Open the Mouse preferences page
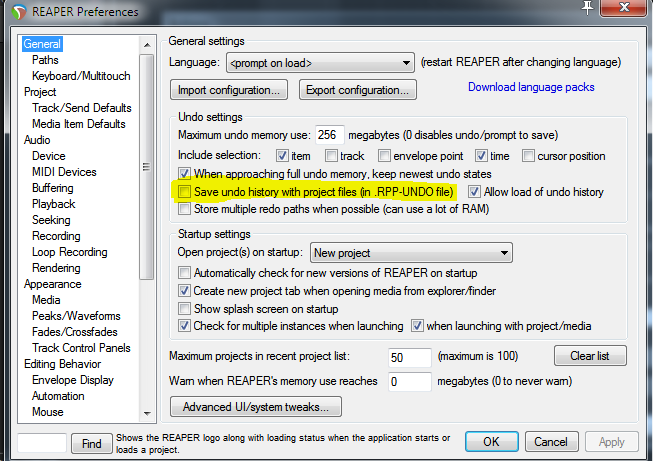The width and height of the screenshot is (653, 461). pyautogui.click(x=47, y=412)
